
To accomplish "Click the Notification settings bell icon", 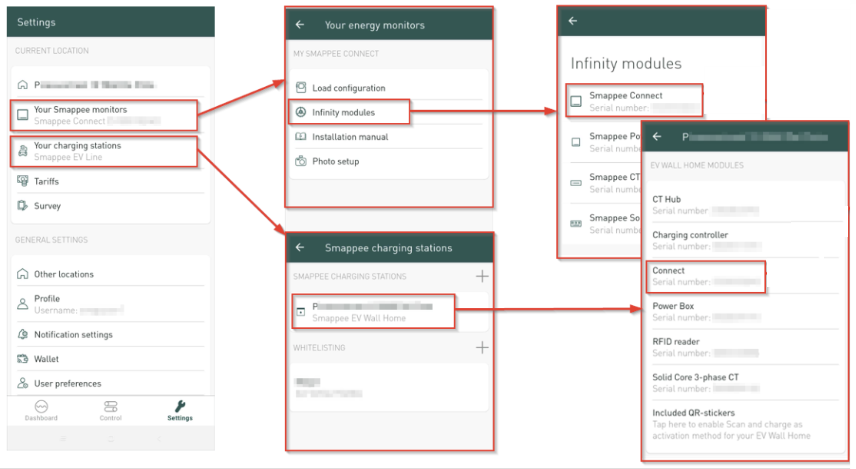I will point(22,334).
